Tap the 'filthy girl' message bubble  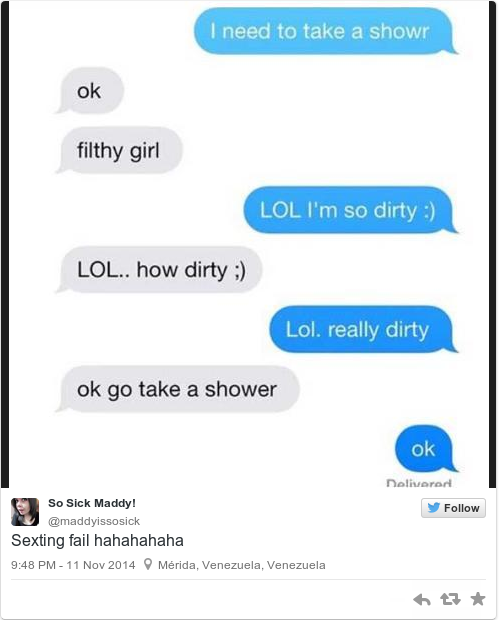click(x=119, y=150)
